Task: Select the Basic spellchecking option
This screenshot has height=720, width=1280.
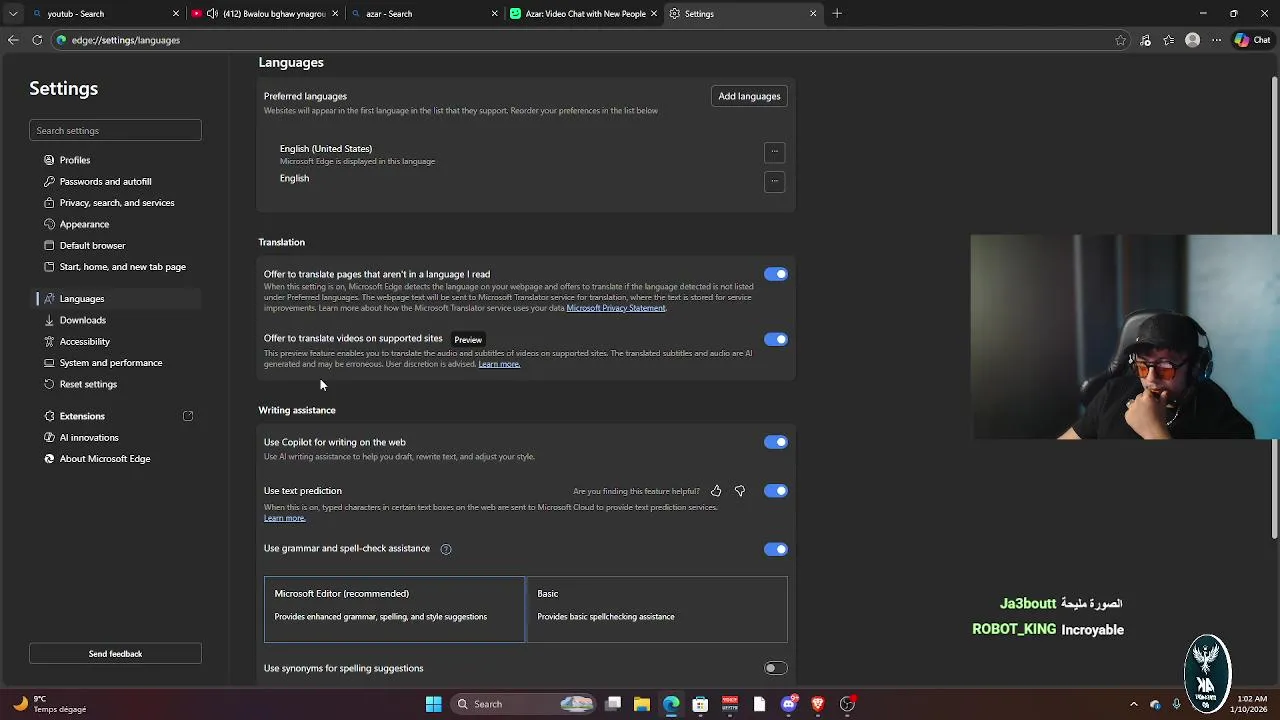Action: [657, 609]
